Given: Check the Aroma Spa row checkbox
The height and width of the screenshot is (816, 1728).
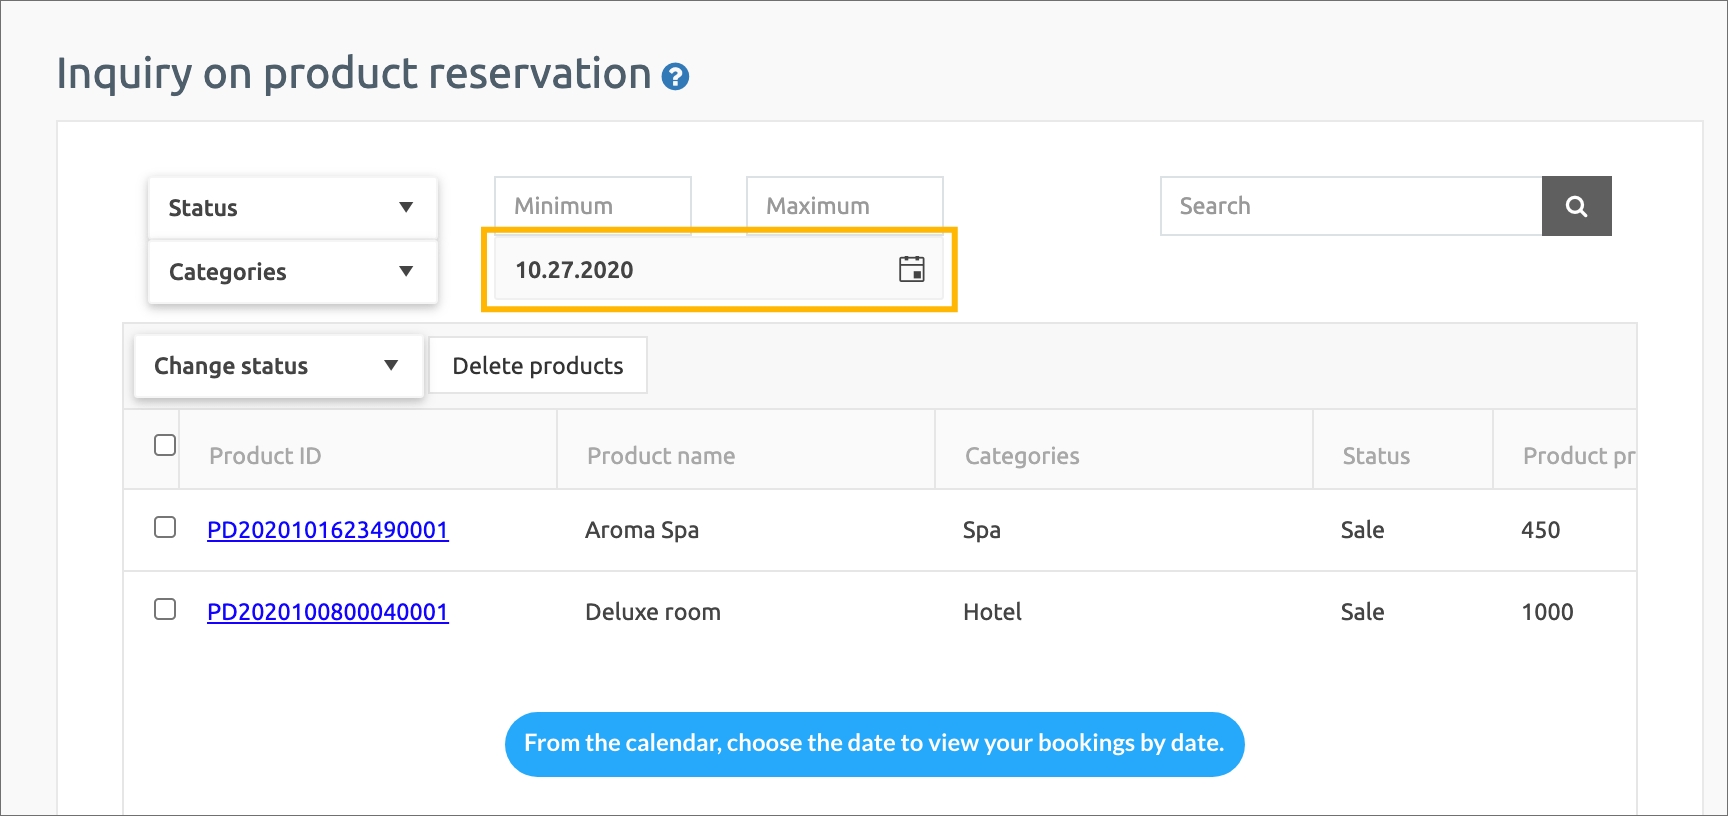Looking at the screenshot, I should 165,527.
